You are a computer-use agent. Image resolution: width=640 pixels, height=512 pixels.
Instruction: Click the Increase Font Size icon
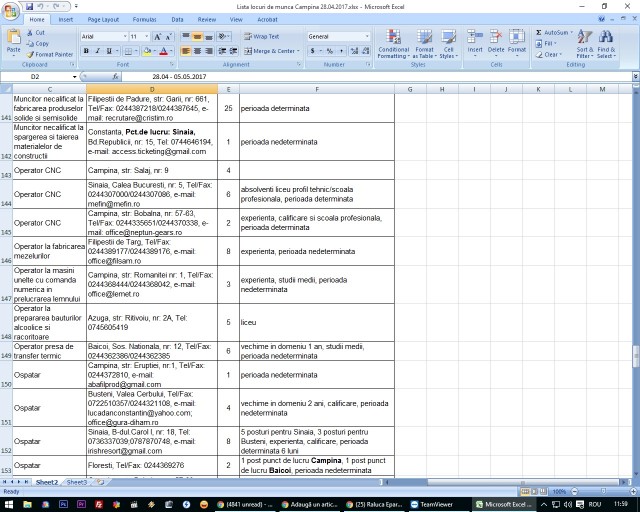coord(158,37)
